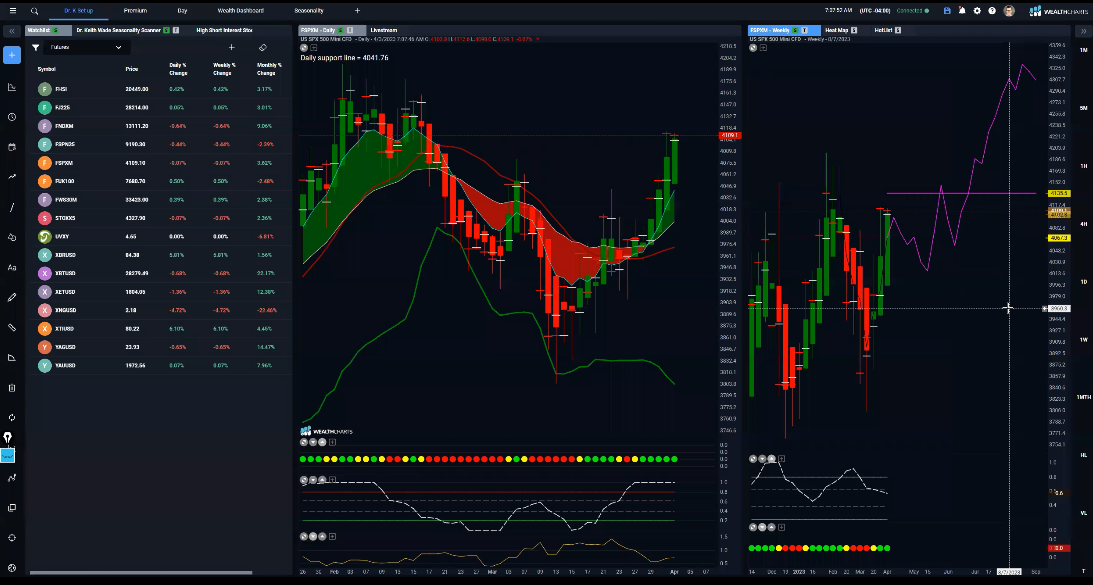
Task: Add a new workspace tab with plus
Action: [x=358, y=11]
